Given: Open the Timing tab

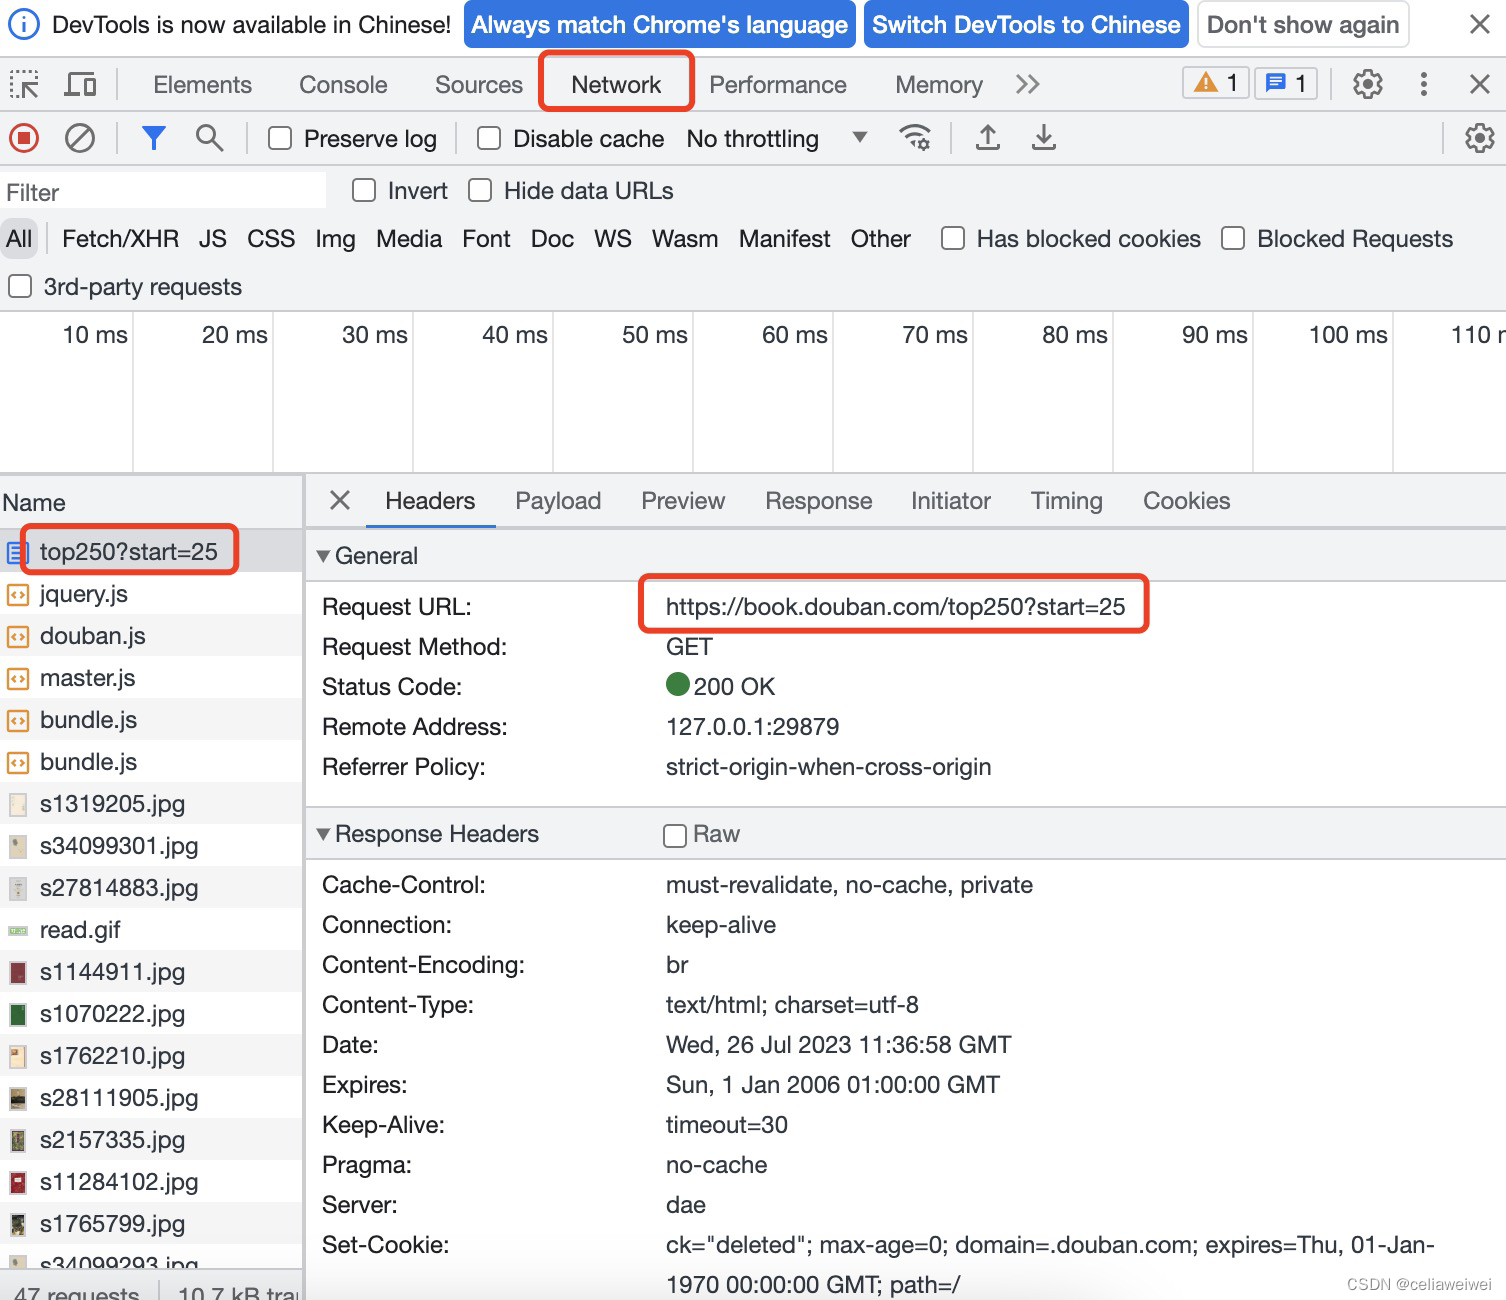Looking at the screenshot, I should click(1067, 501).
